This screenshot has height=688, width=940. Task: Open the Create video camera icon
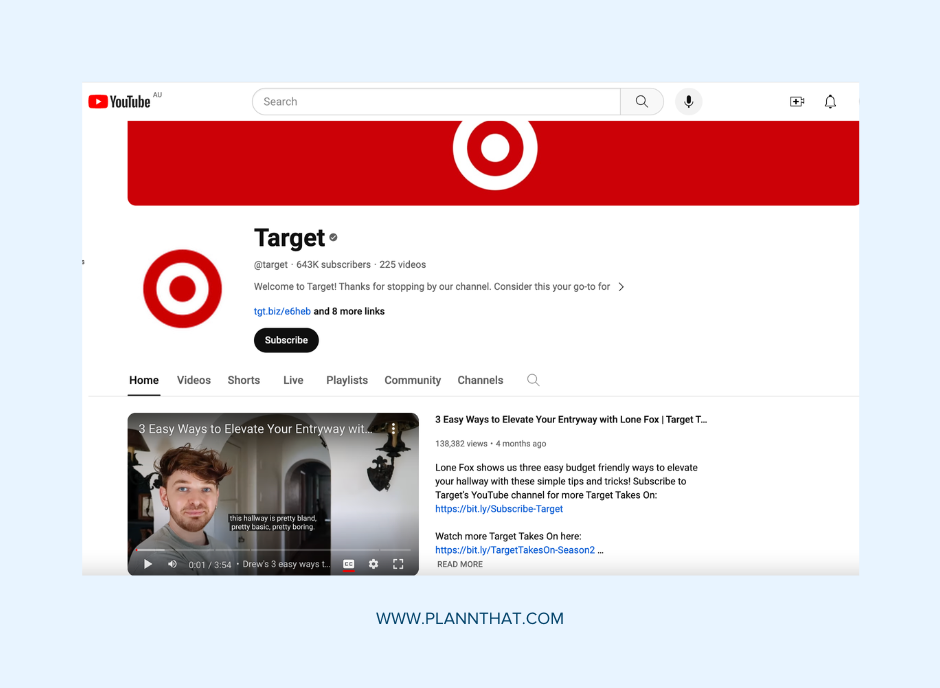click(797, 101)
